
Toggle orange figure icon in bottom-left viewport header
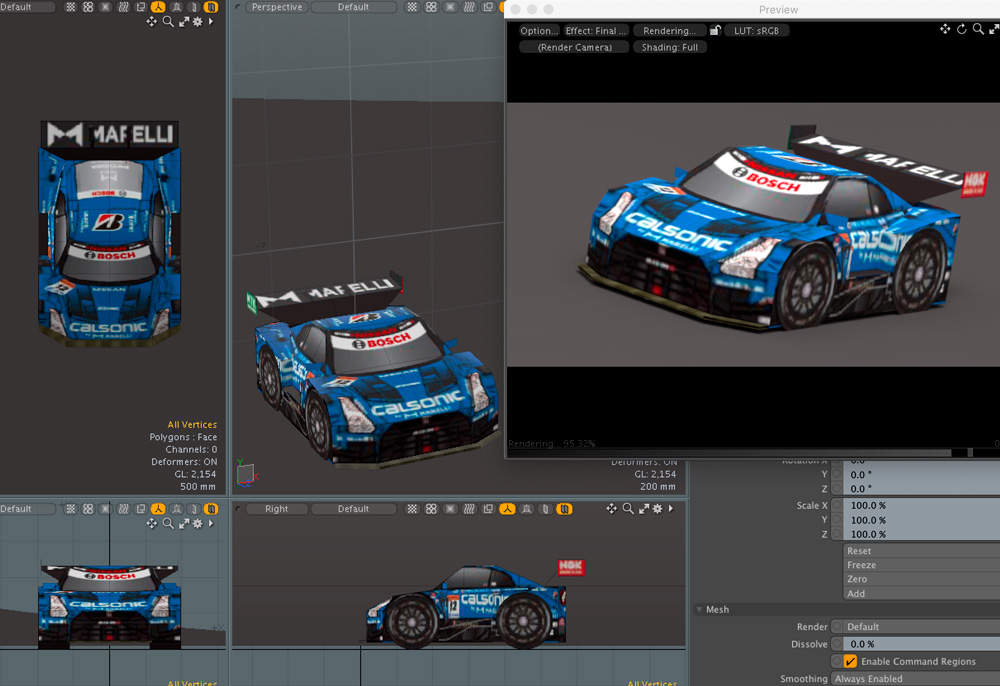coord(158,509)
